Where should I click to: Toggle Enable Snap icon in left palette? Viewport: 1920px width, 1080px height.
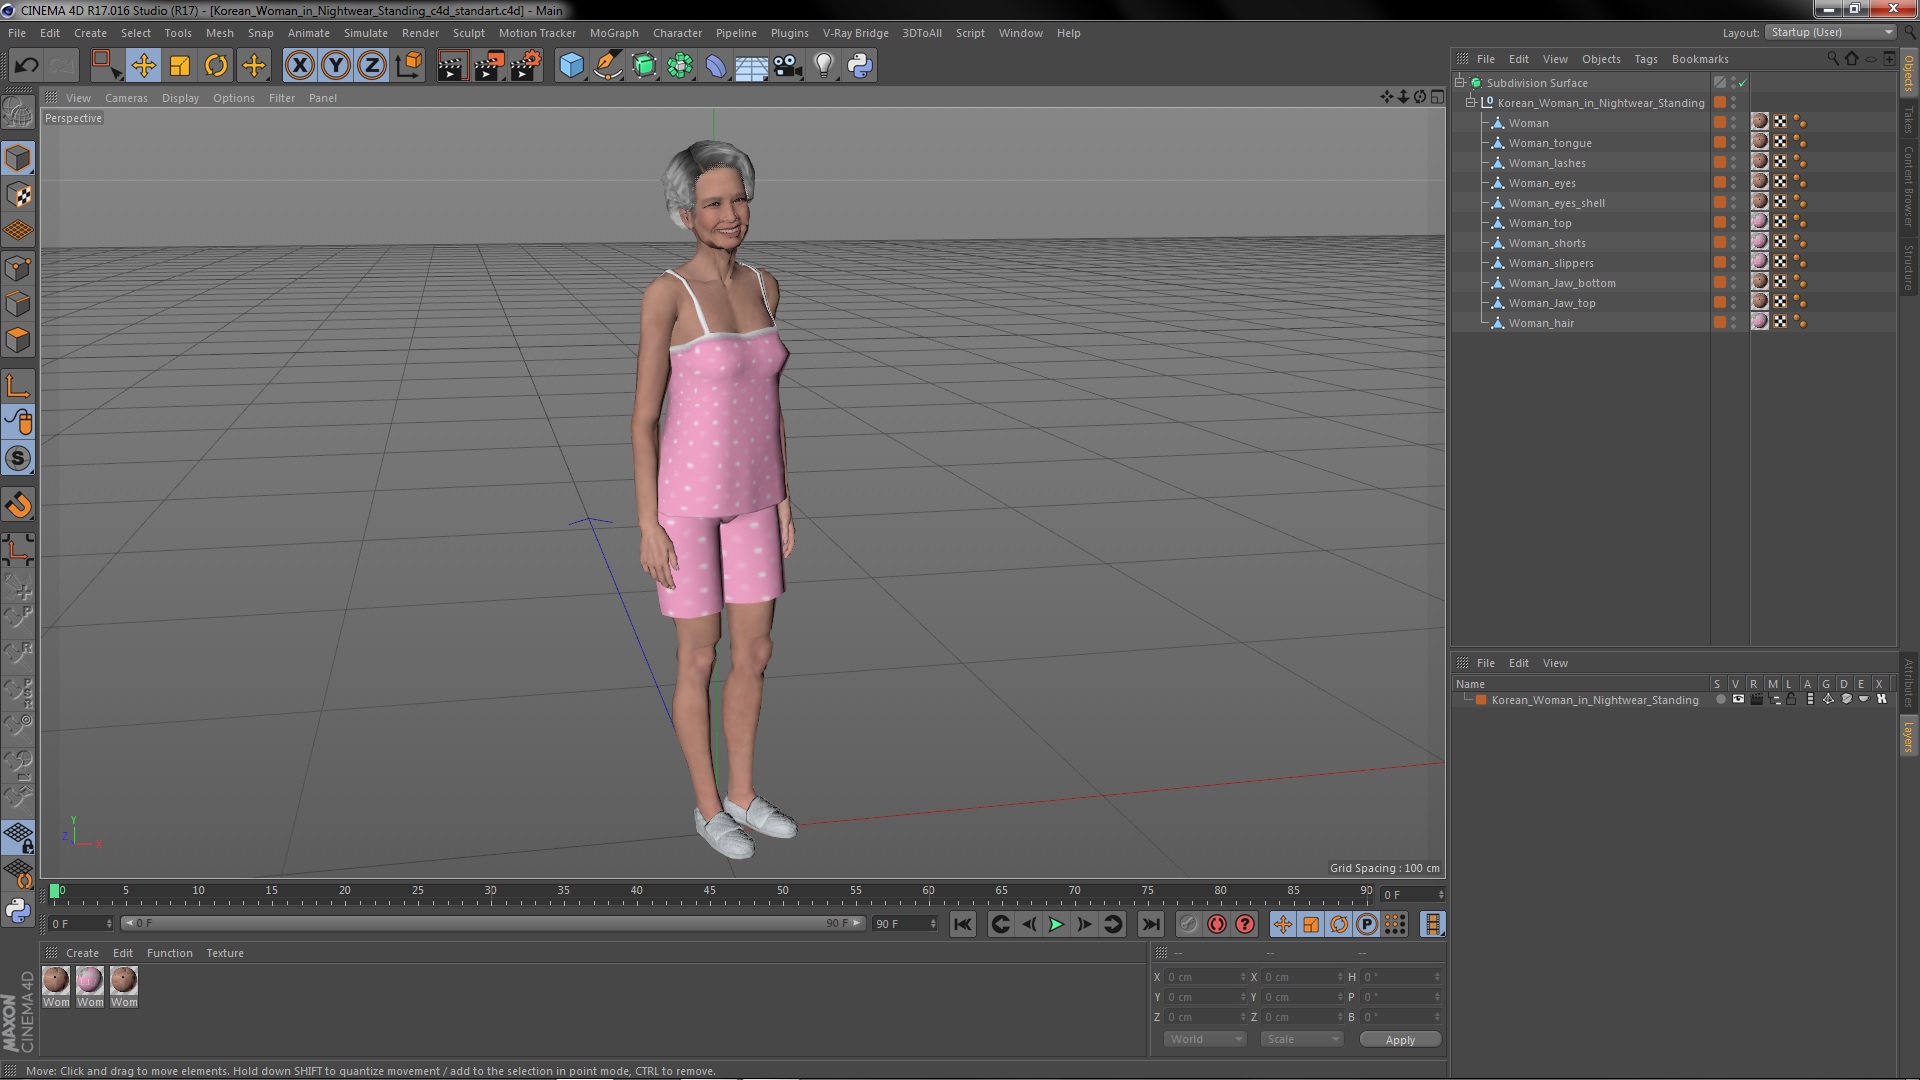click(x=18, y=459)
